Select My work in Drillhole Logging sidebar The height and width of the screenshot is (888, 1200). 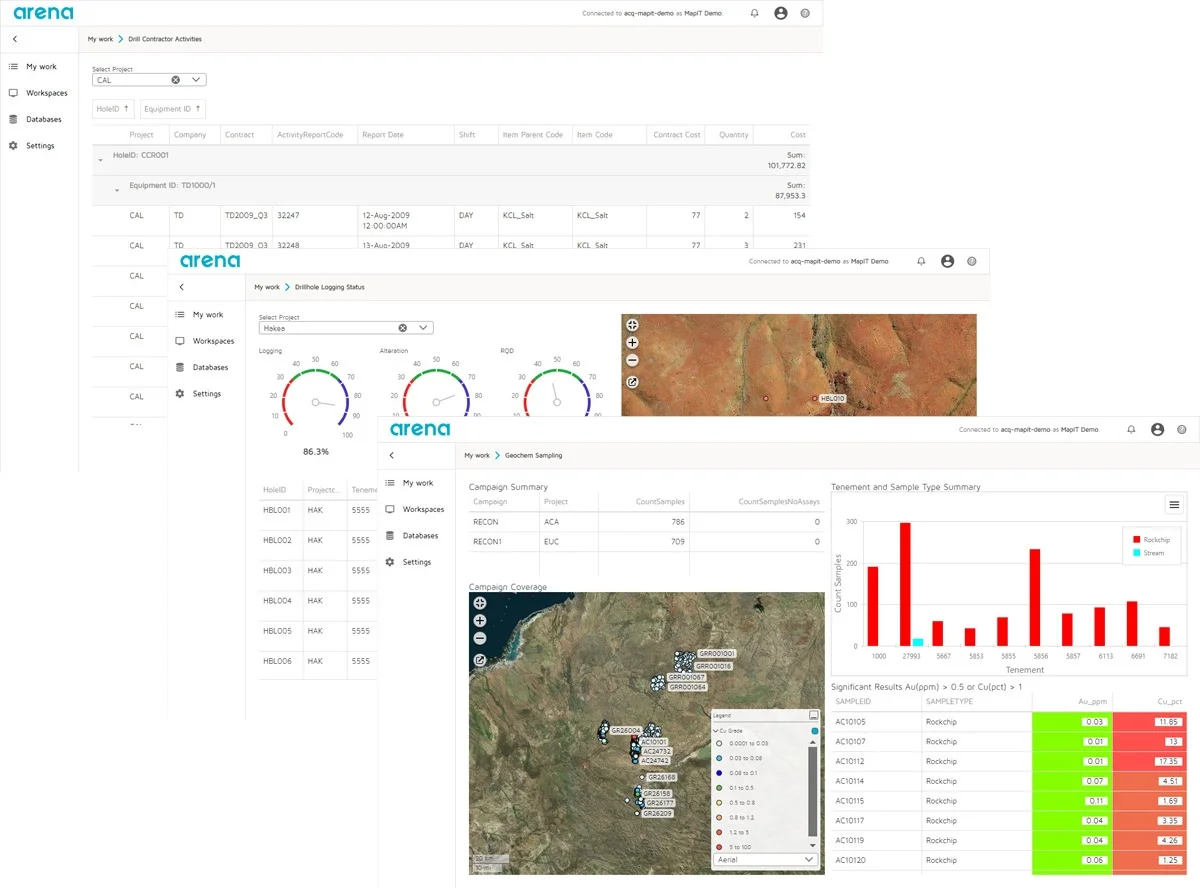pos(199,315)
